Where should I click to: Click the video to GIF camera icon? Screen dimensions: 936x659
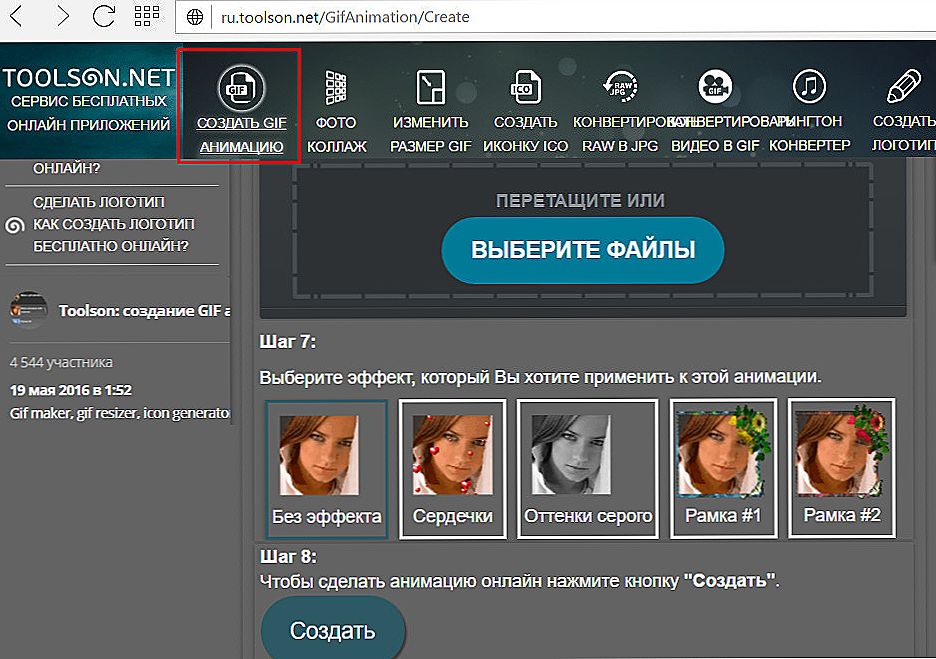point(715,87)
